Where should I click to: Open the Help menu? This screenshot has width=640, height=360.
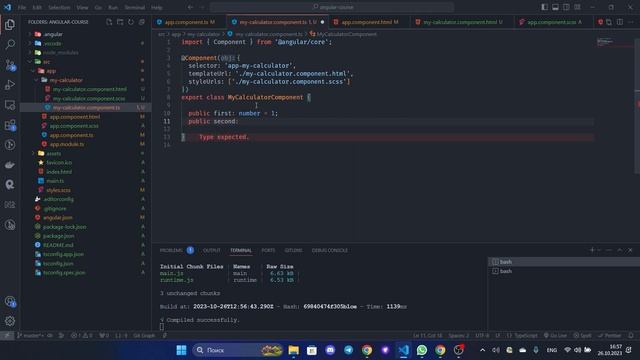click(x=157, y=7)
